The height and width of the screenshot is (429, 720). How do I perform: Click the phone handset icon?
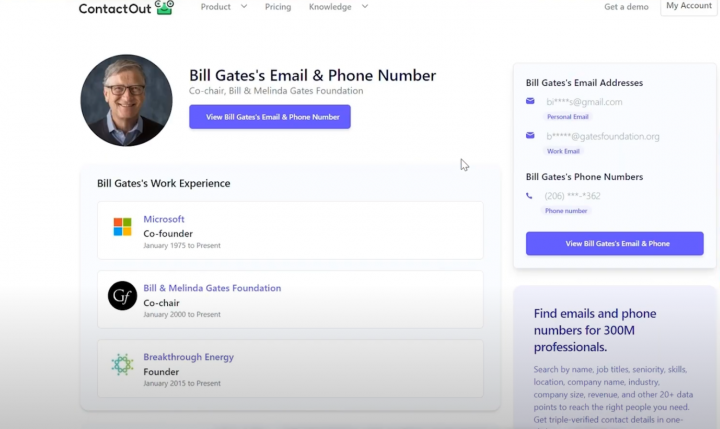coord(530,195)
